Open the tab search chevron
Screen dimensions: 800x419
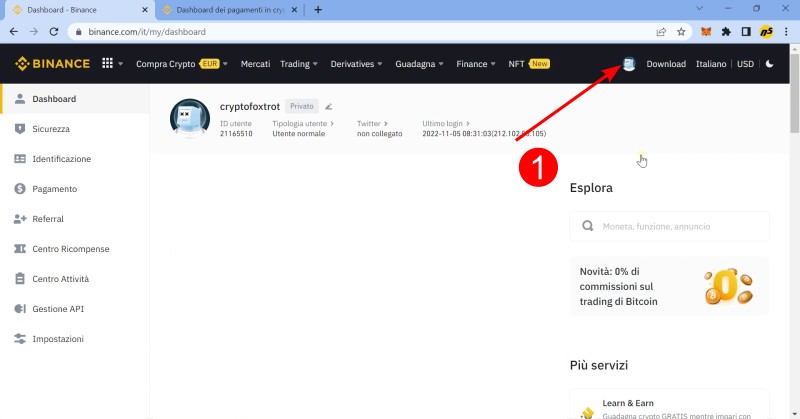pyautogui.click(x=699, y=9)
